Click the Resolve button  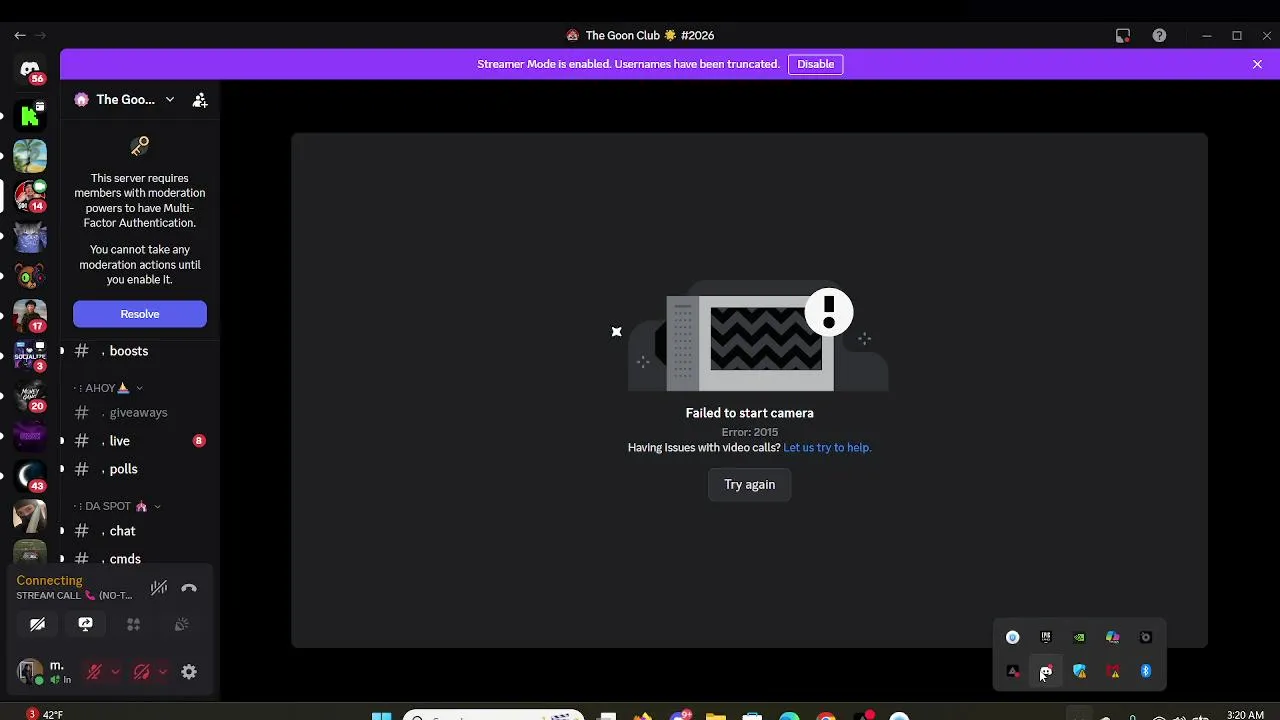pyautogui.click(x=140, y=314)
